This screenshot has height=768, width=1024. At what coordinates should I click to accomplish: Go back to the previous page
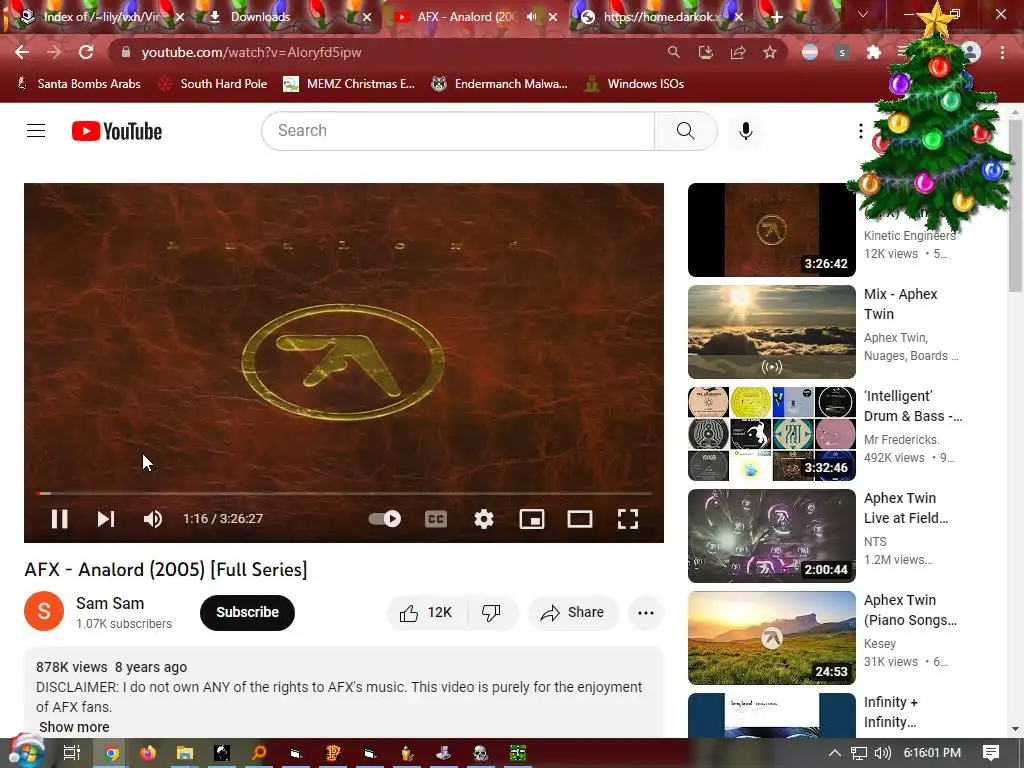coord(22,52)
